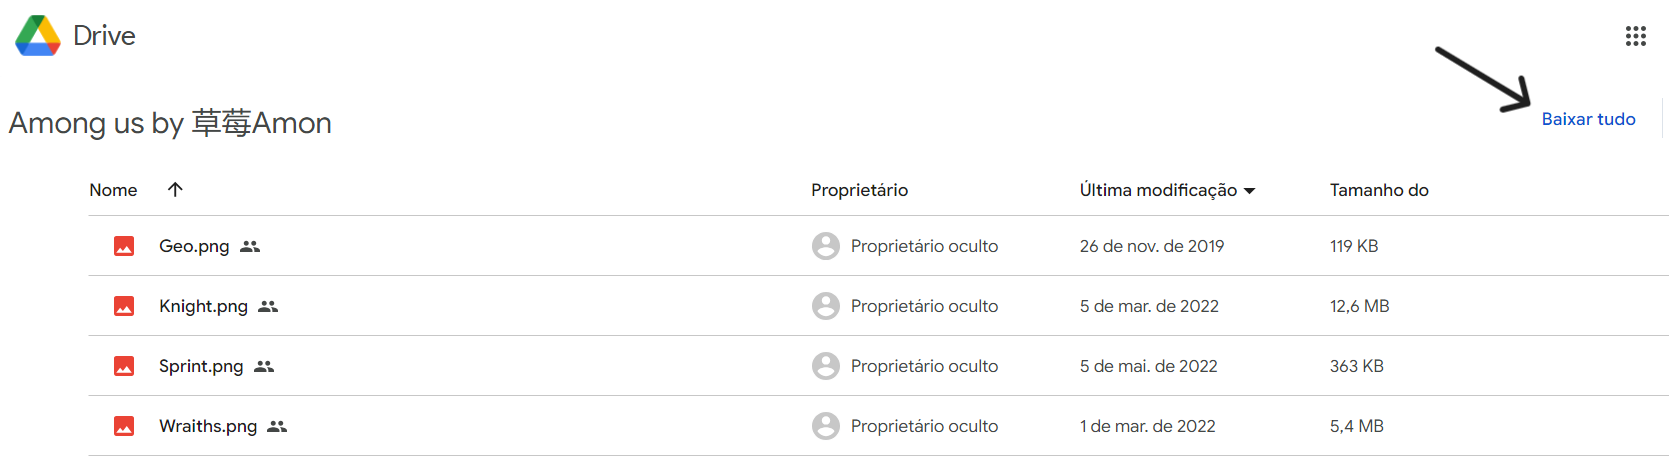Screen dimensions: 1669x474
Task: Click the Geo.png image file icon
Action: pos(124,246)
